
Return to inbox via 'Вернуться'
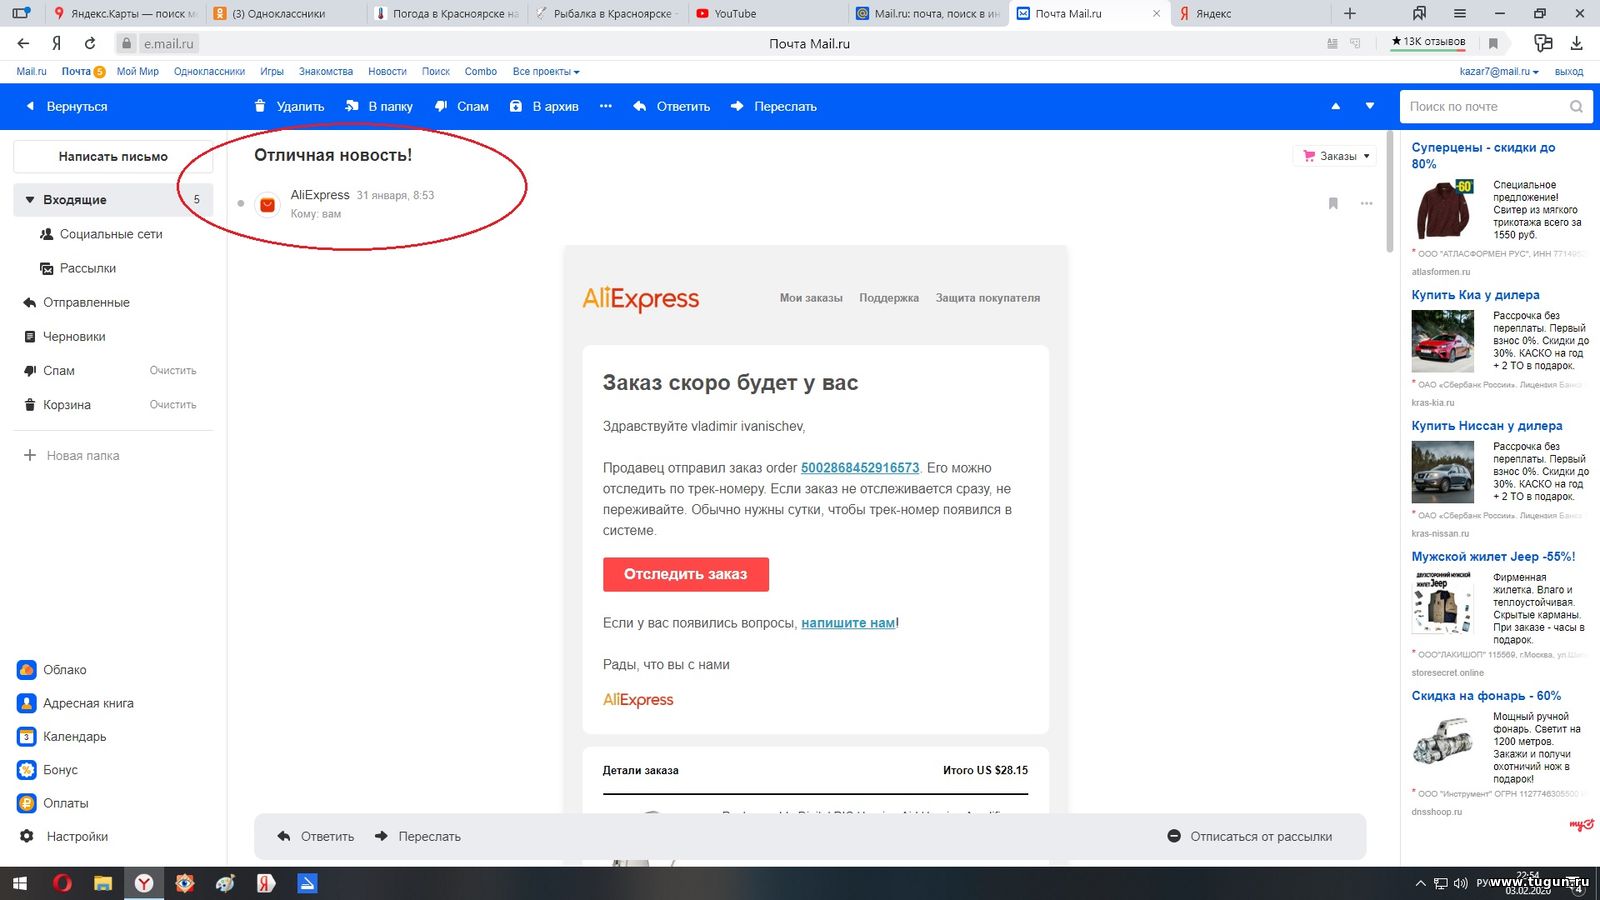(x=66, y=106)
